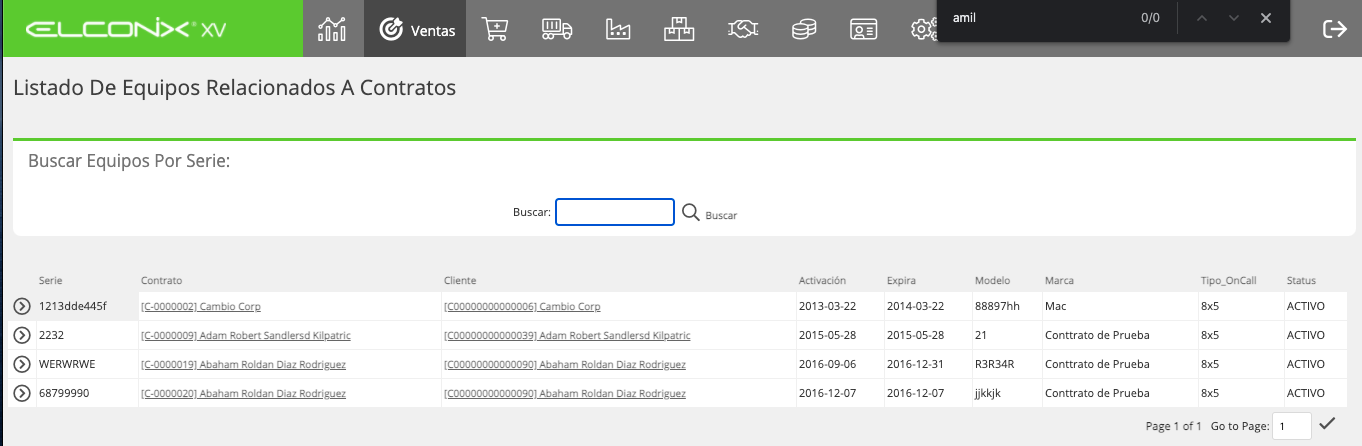The image size is (1362, 446).
Task: Expand row for serie WERWRWE
Action: point(22,365)
